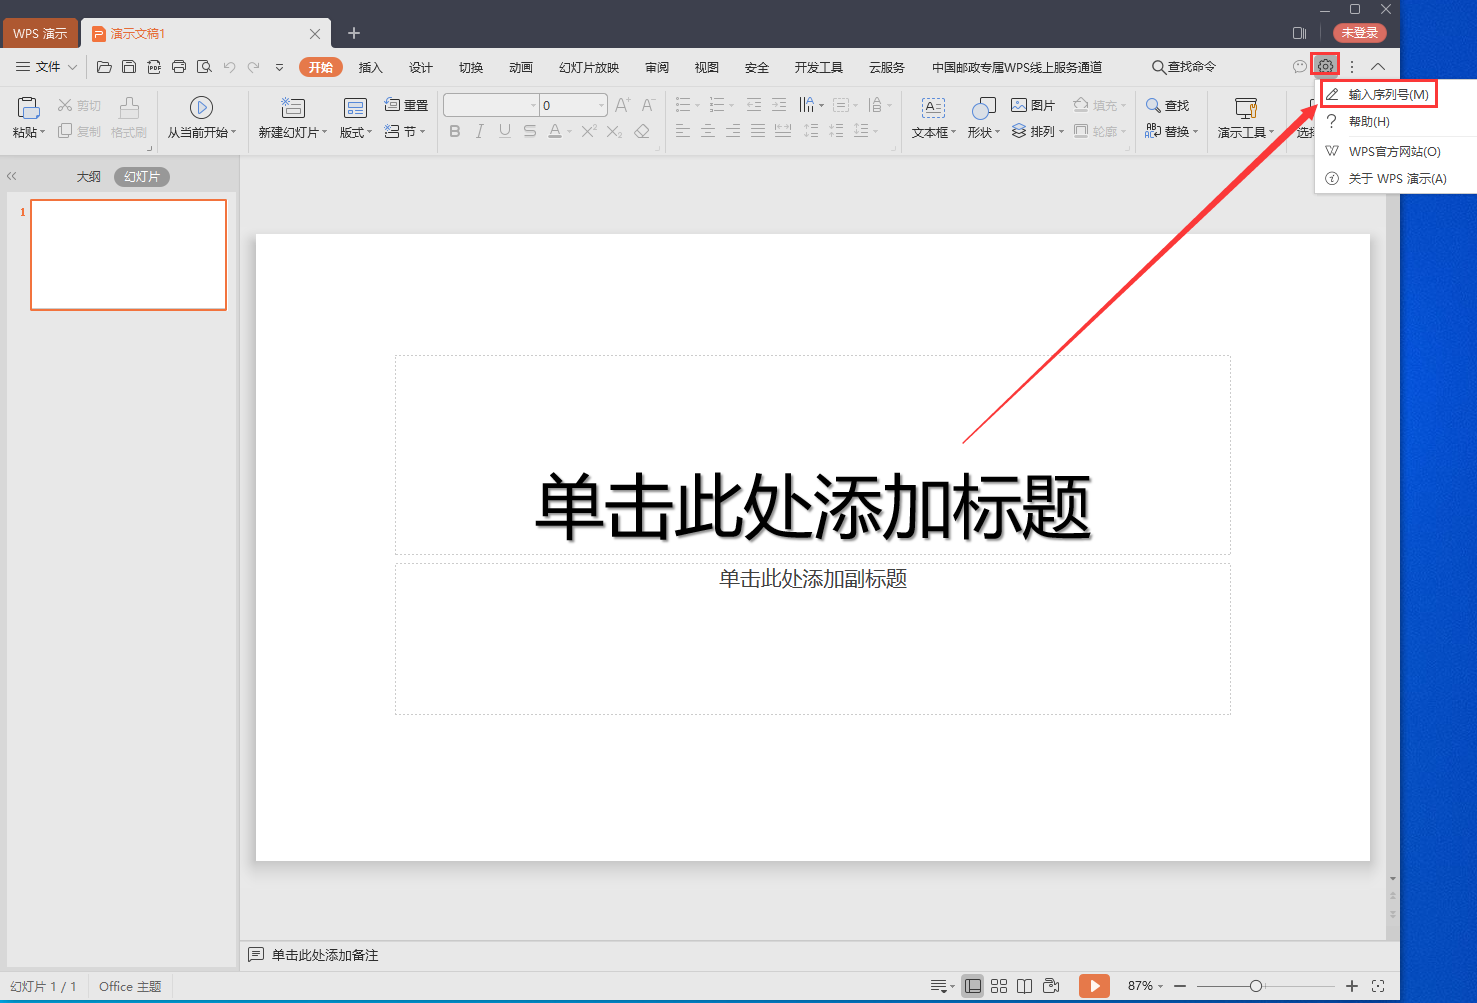Viewport: 1477px width, 1003px height.
Task: Toggle italic formatting
Action: (x=480, y=131)
